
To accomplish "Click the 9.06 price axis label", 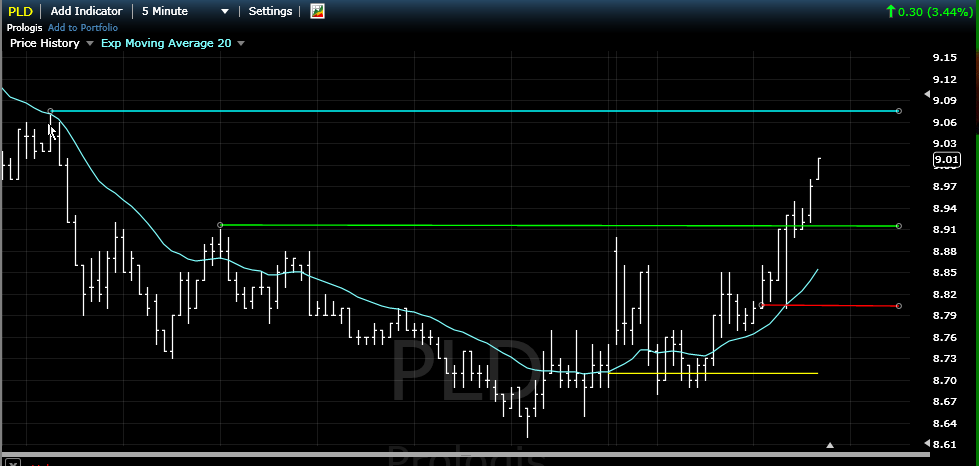I will pyautogui.click(x=945, y=122).
